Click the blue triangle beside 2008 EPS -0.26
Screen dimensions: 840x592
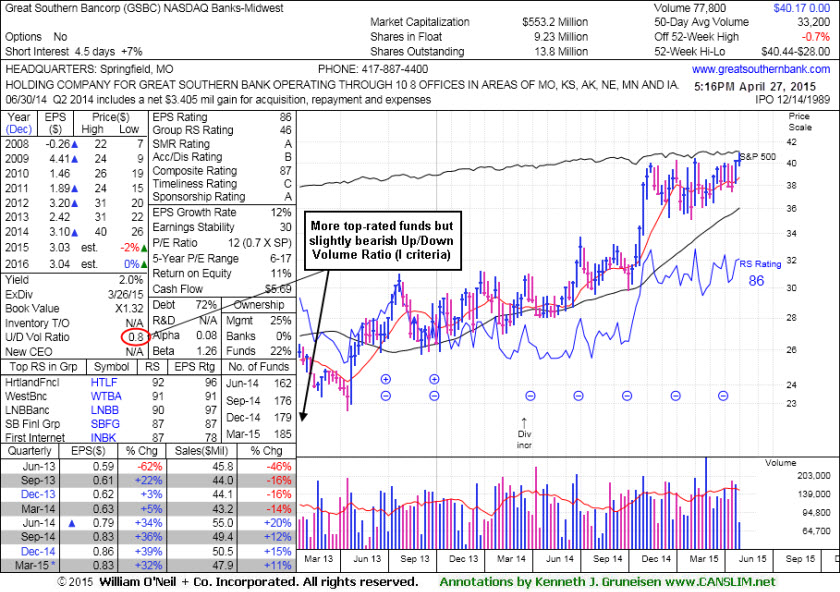tap(75, 144)
